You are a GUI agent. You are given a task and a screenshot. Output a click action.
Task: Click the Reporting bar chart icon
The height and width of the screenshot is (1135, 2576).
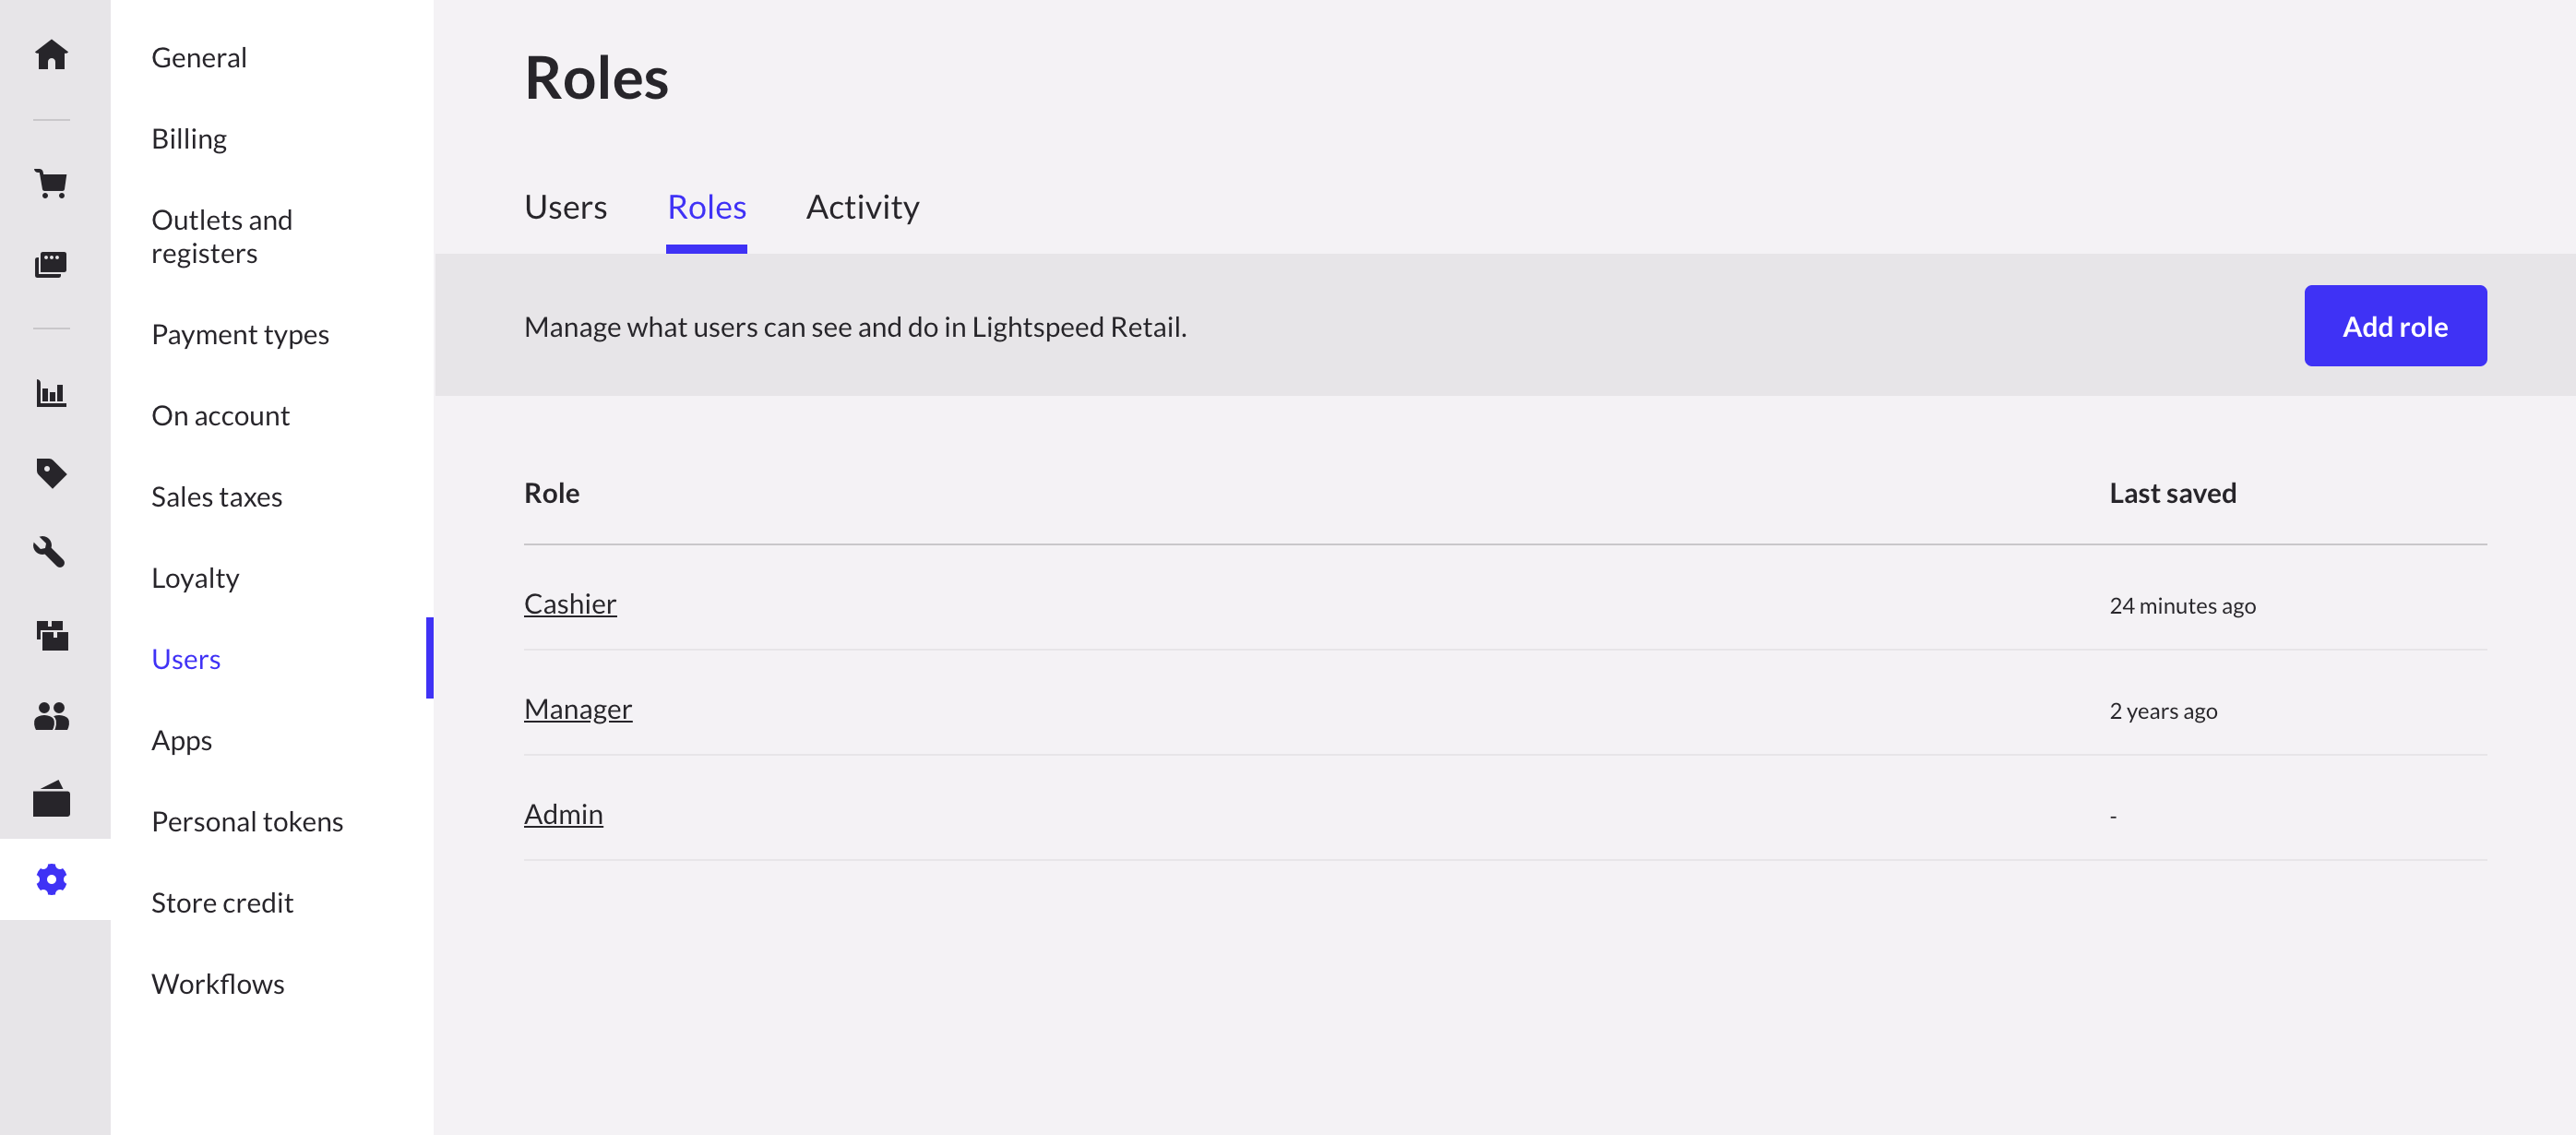click(52, 394)
